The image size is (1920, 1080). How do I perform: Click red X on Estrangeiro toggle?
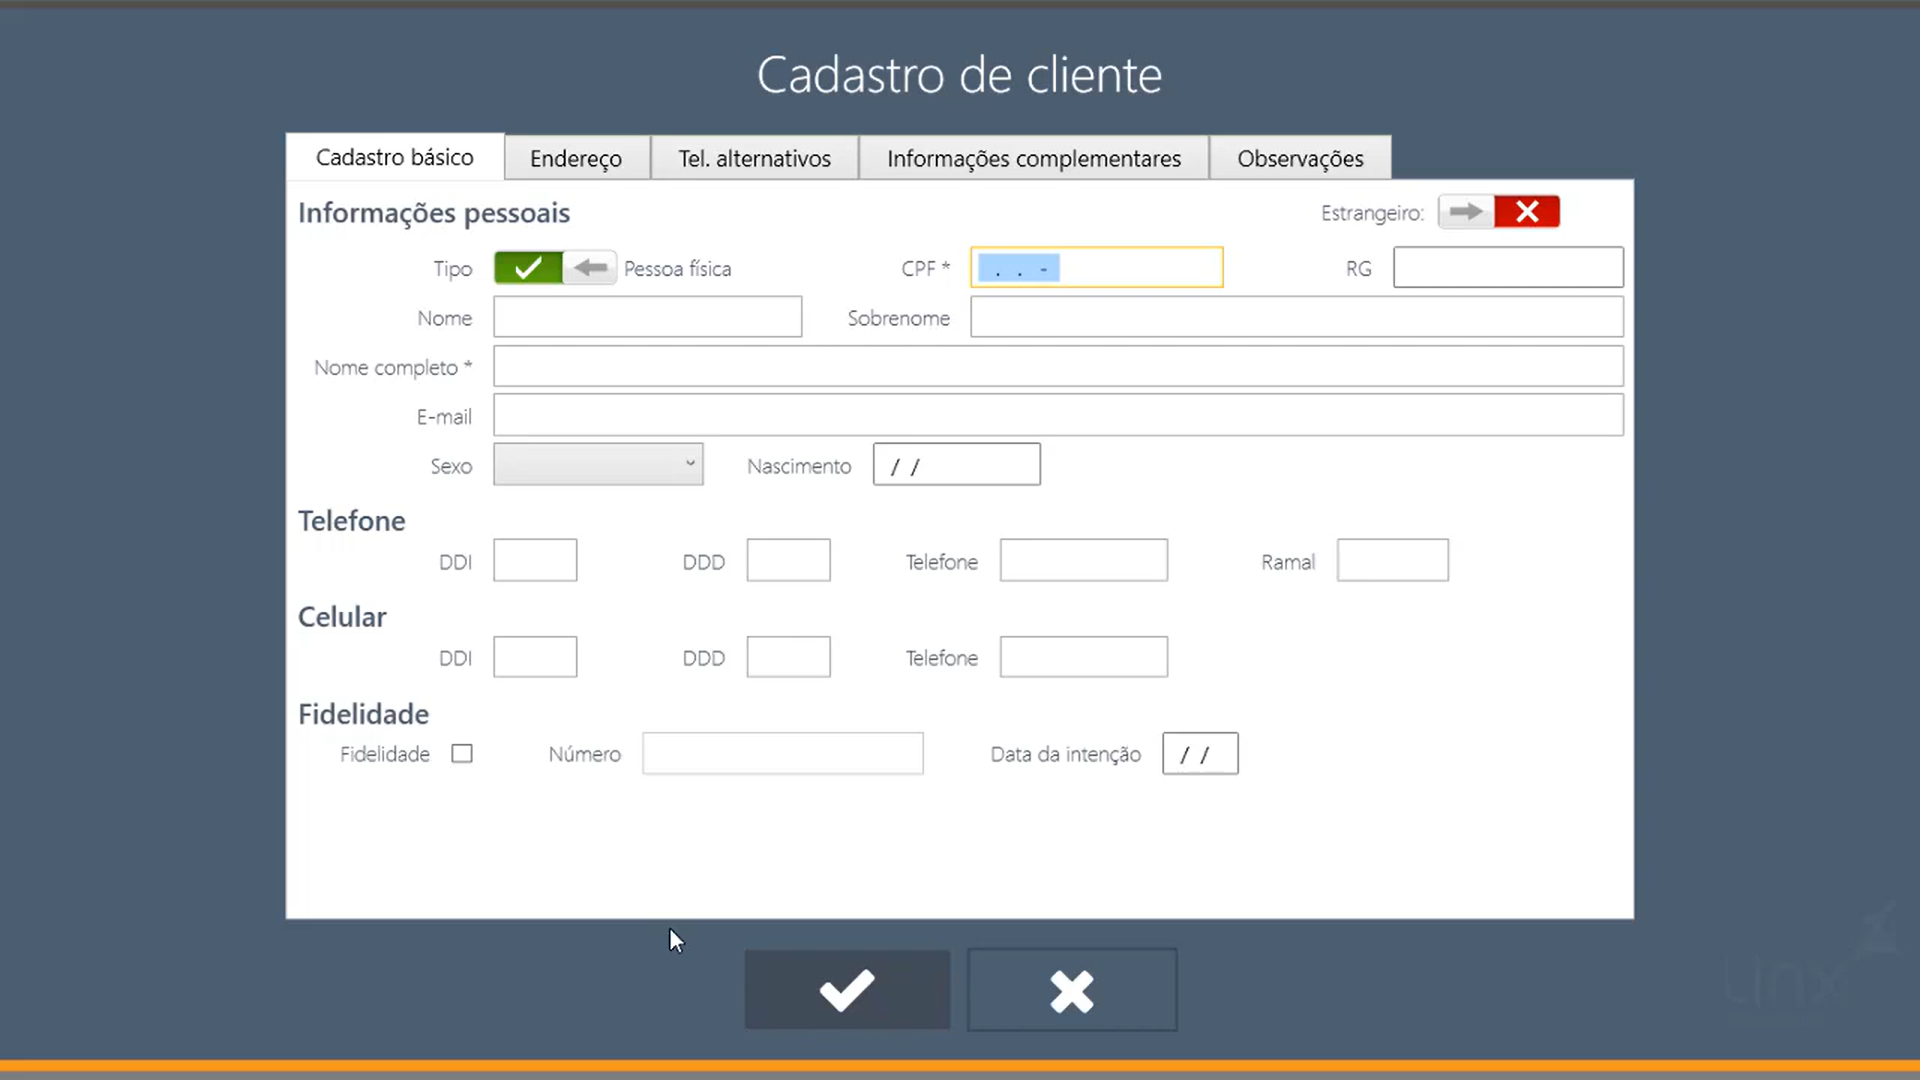point(1526,212)
